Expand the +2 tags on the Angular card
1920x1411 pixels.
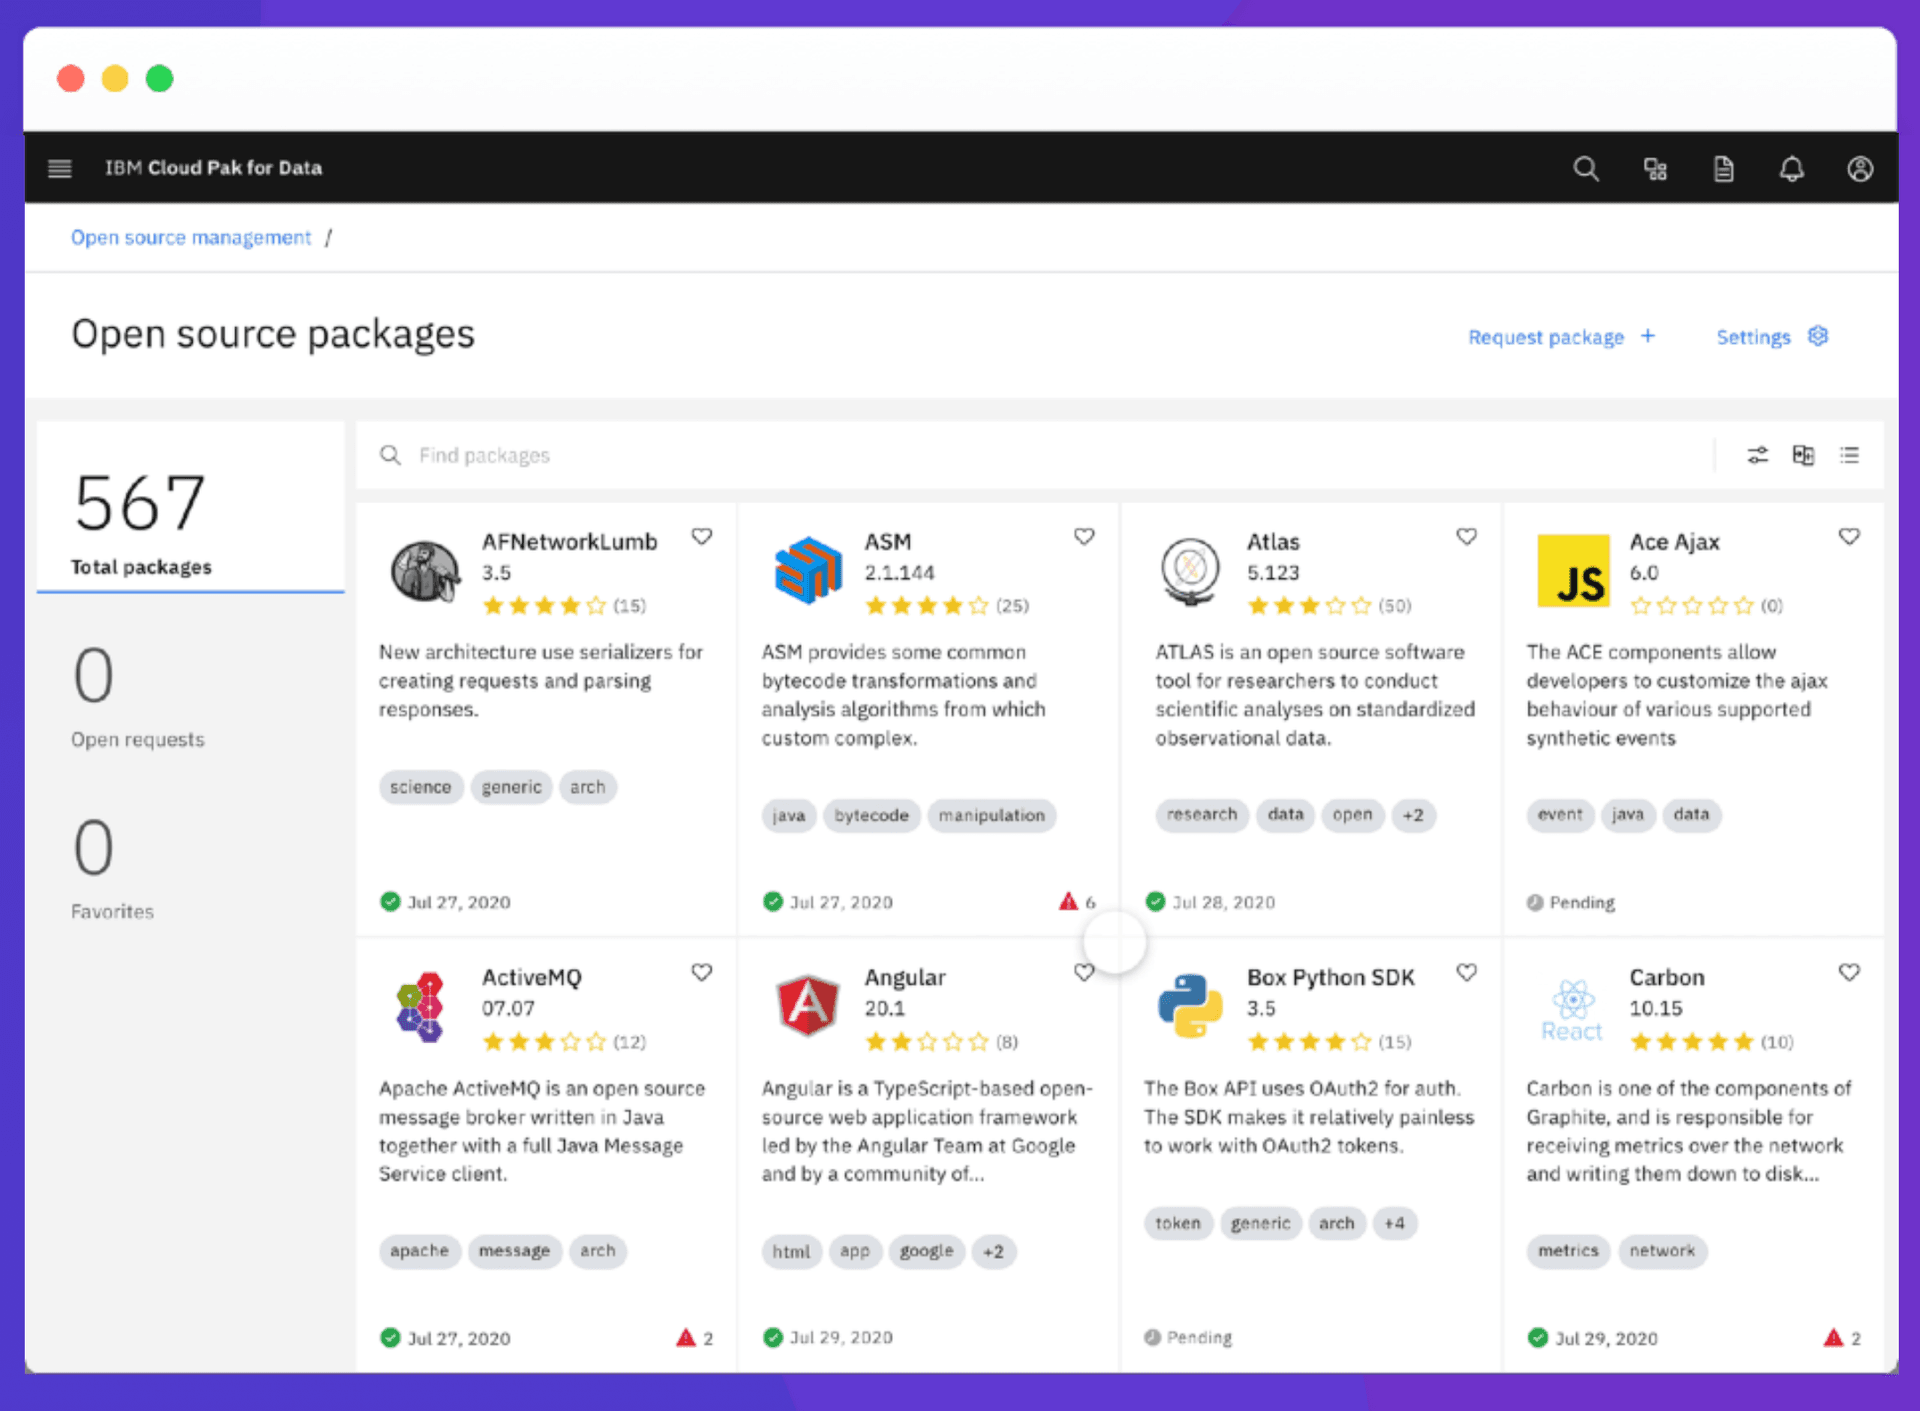point(993,1251)
